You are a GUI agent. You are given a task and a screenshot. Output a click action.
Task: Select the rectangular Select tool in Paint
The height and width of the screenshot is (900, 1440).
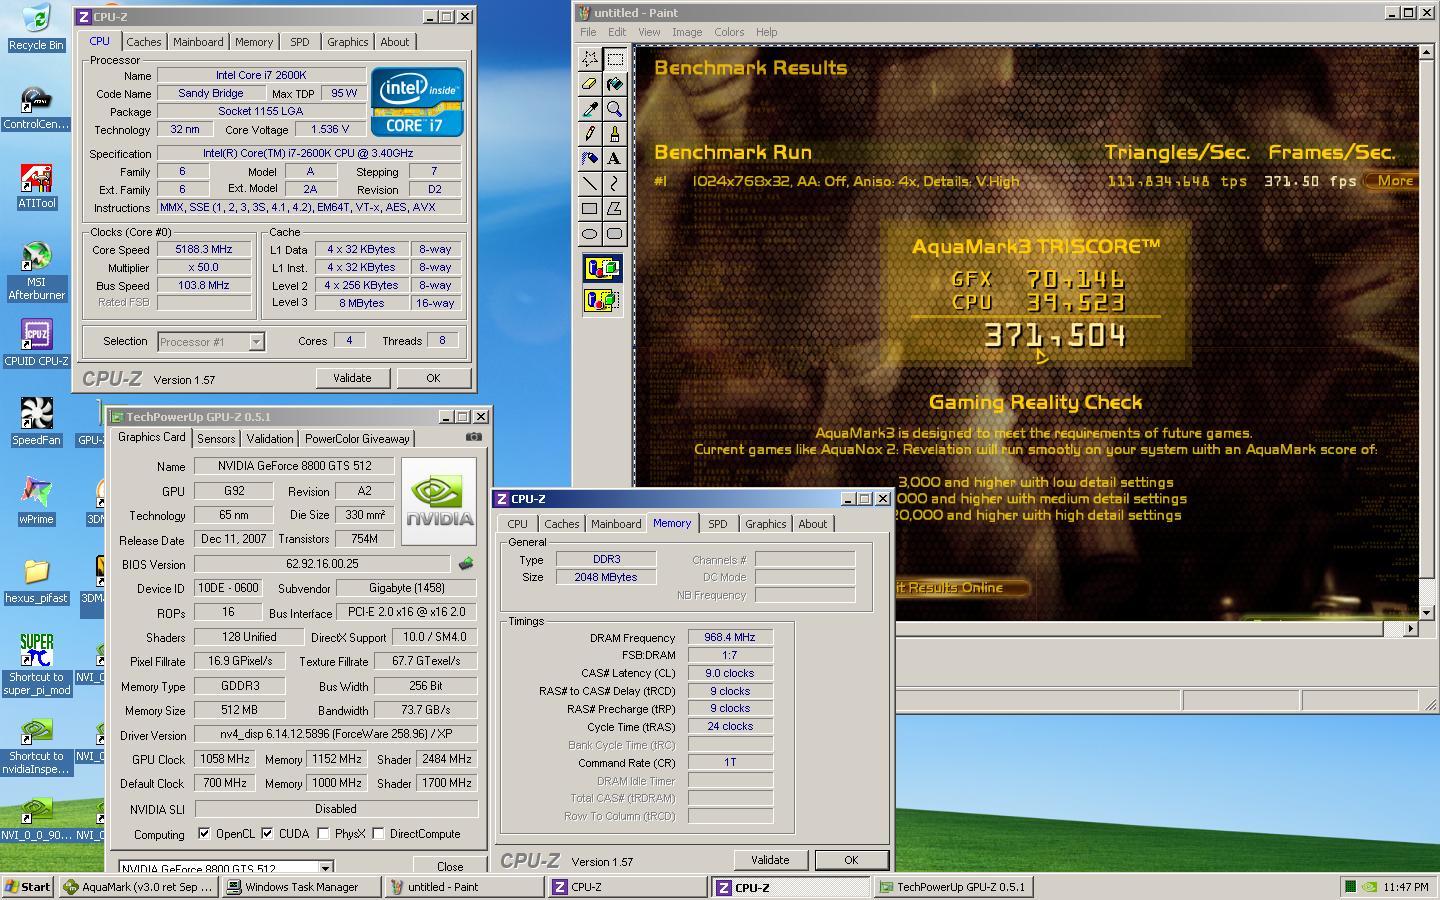point(614,59)
